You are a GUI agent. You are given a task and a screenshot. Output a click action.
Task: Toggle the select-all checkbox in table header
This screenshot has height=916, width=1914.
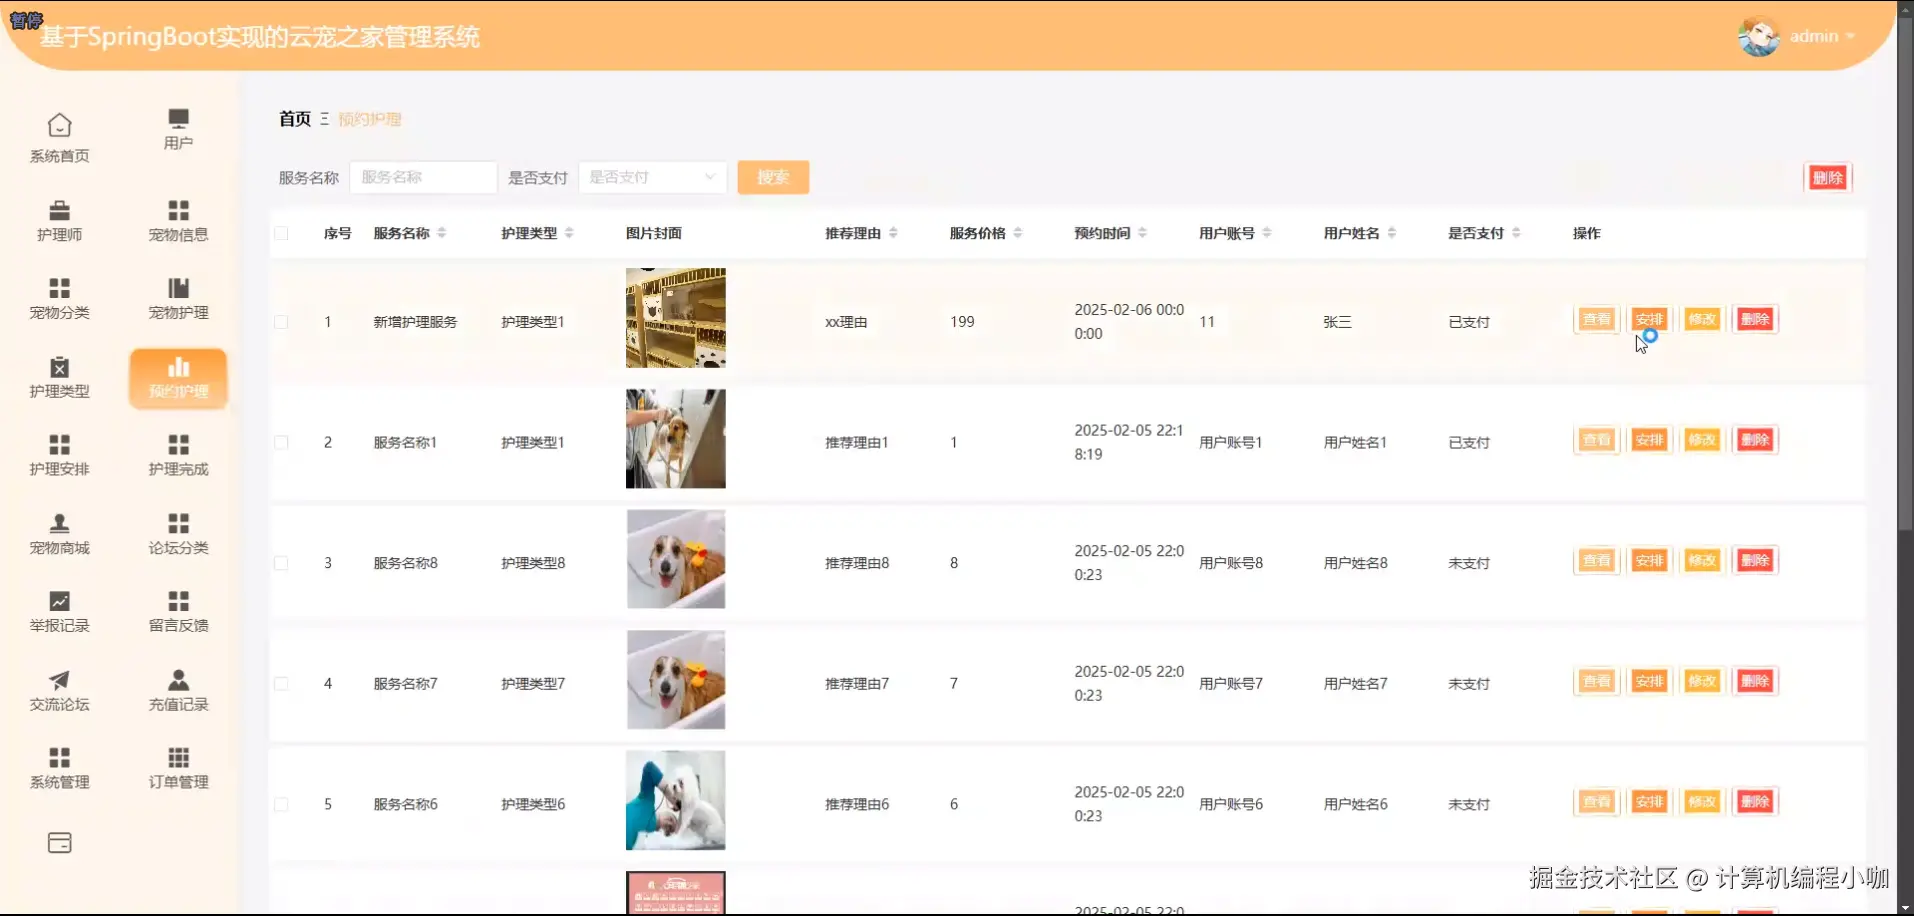(281, 233)
